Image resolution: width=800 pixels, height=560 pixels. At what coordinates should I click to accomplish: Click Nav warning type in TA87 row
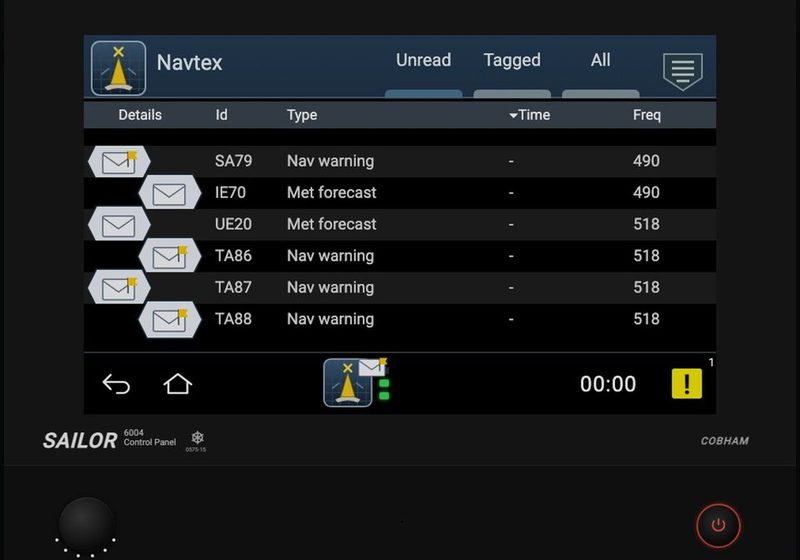[330, 288]
